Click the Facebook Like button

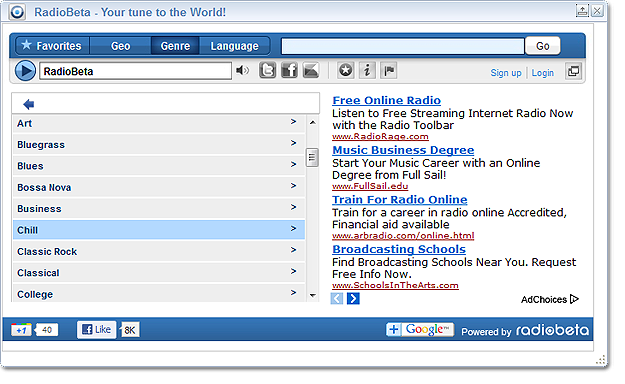click(96, 330)
